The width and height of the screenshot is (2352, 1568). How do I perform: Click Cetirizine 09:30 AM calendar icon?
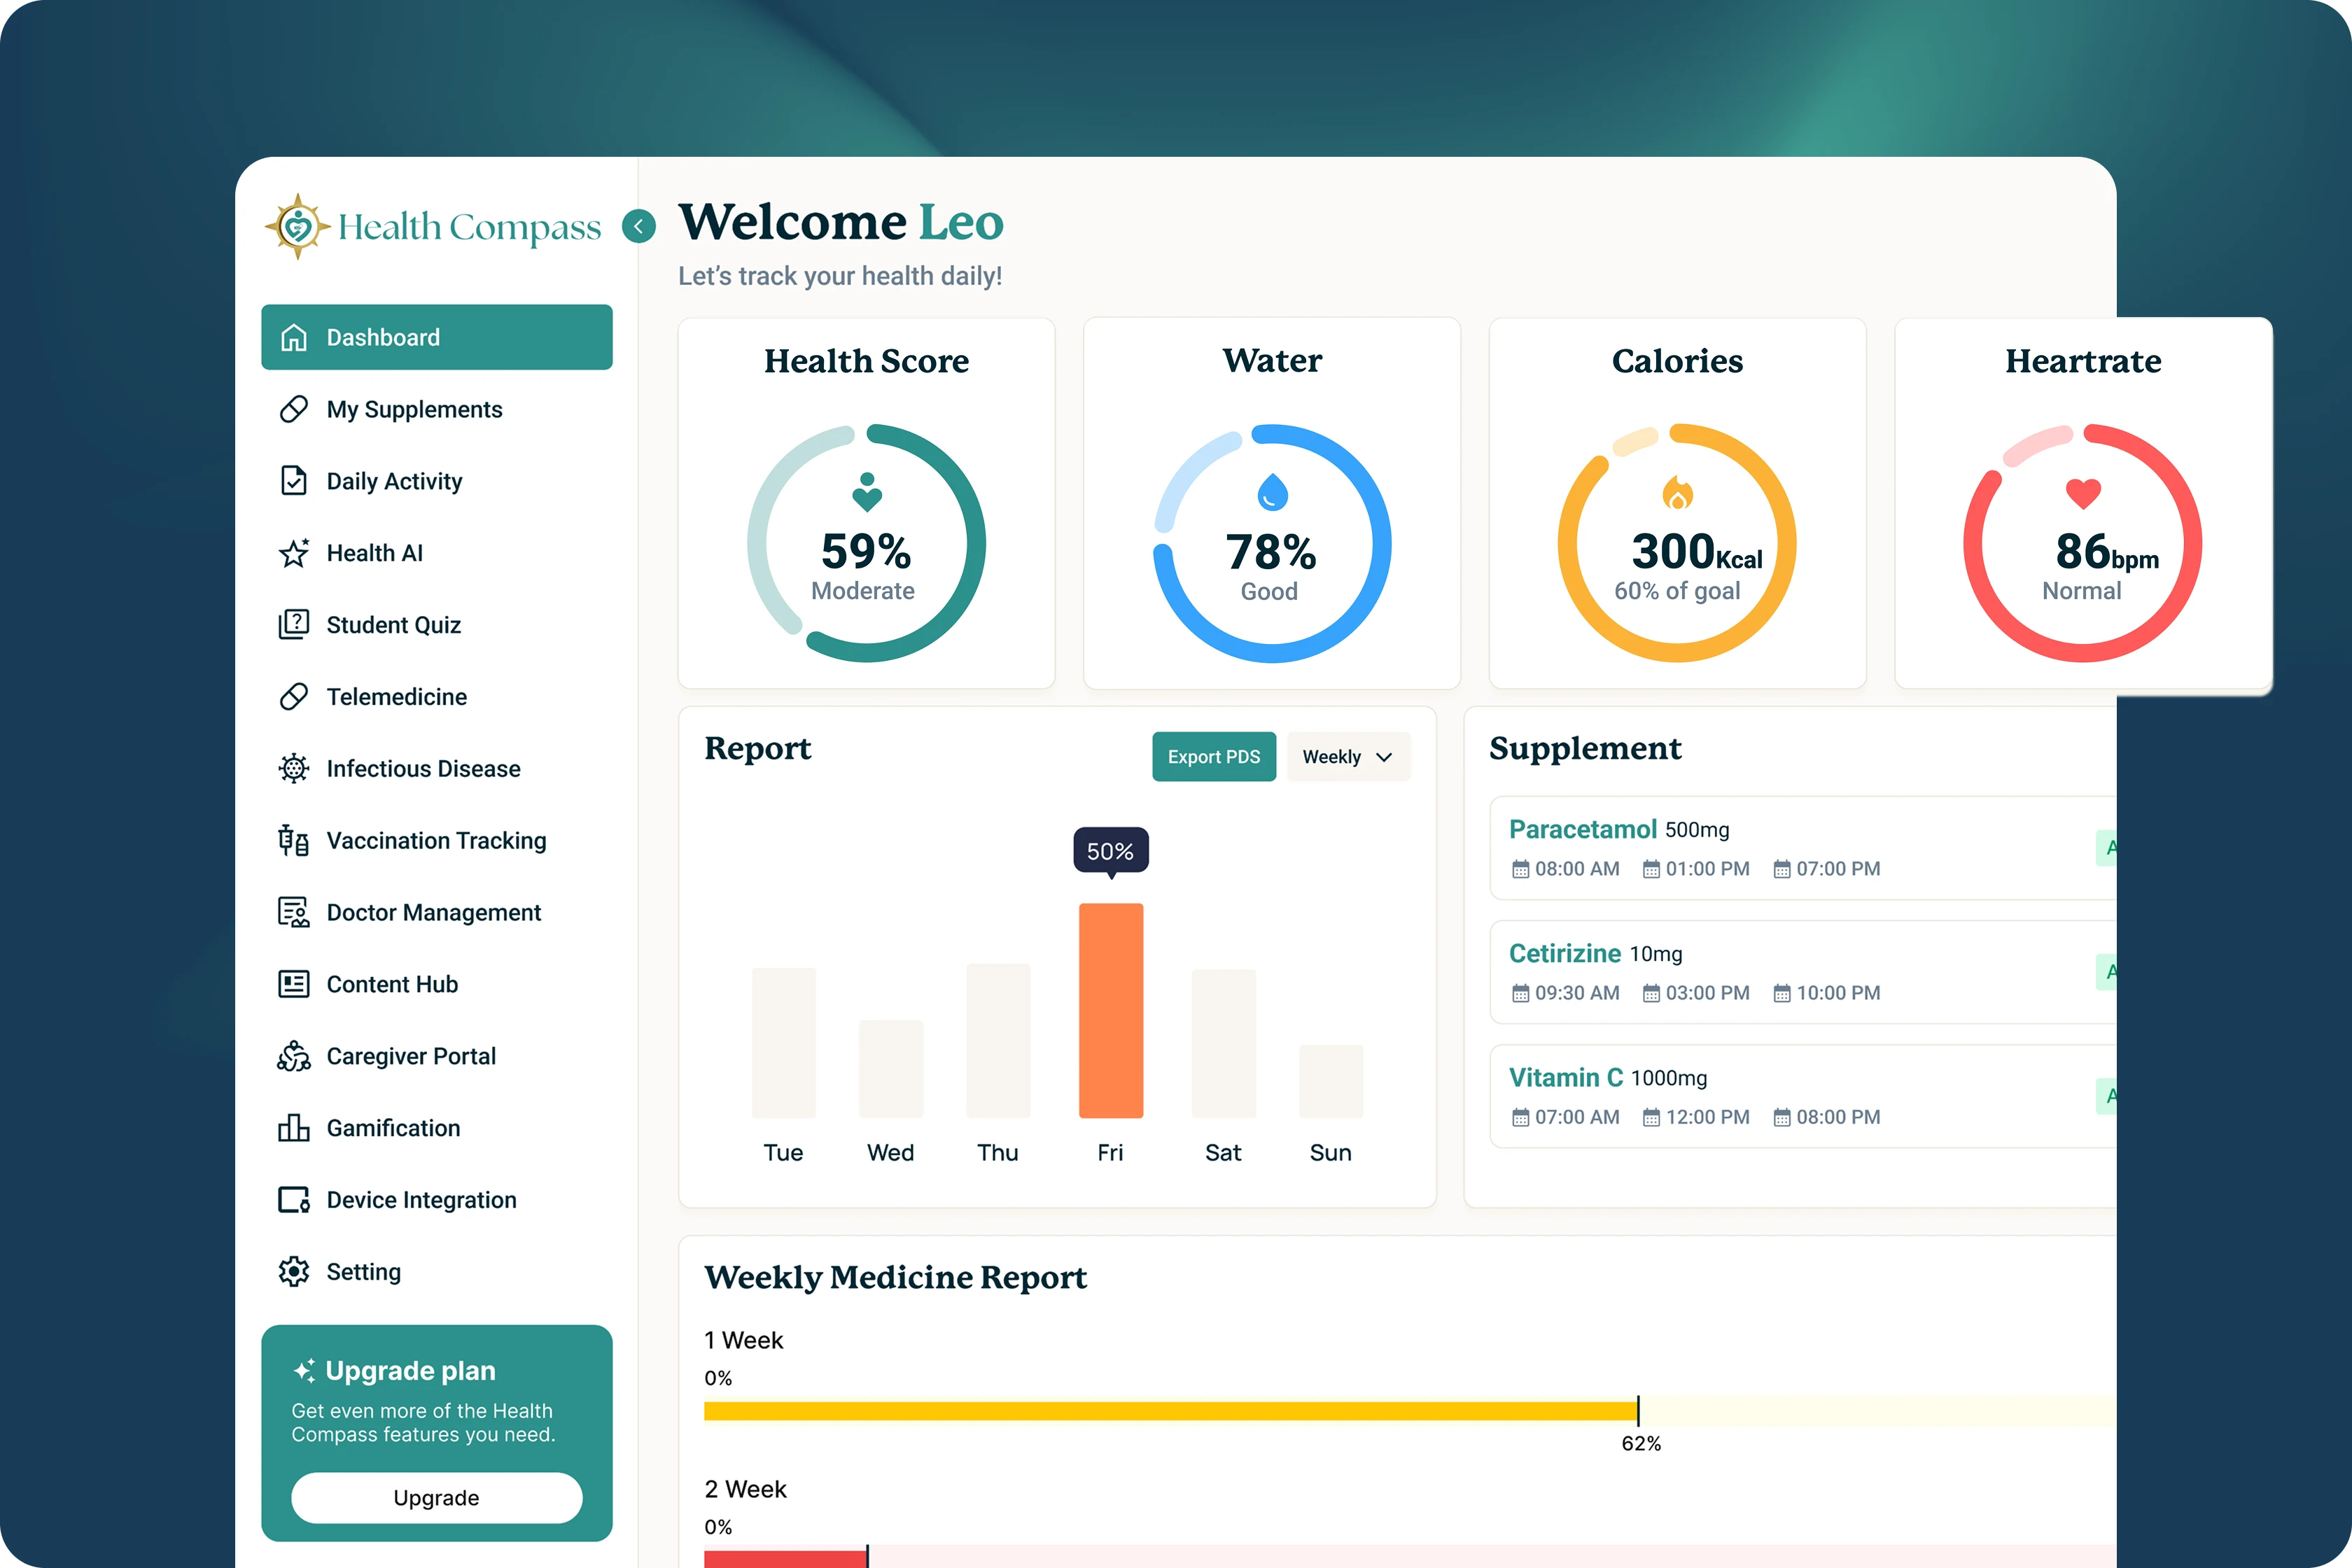pyautogui.click(x=1521, y=993)
